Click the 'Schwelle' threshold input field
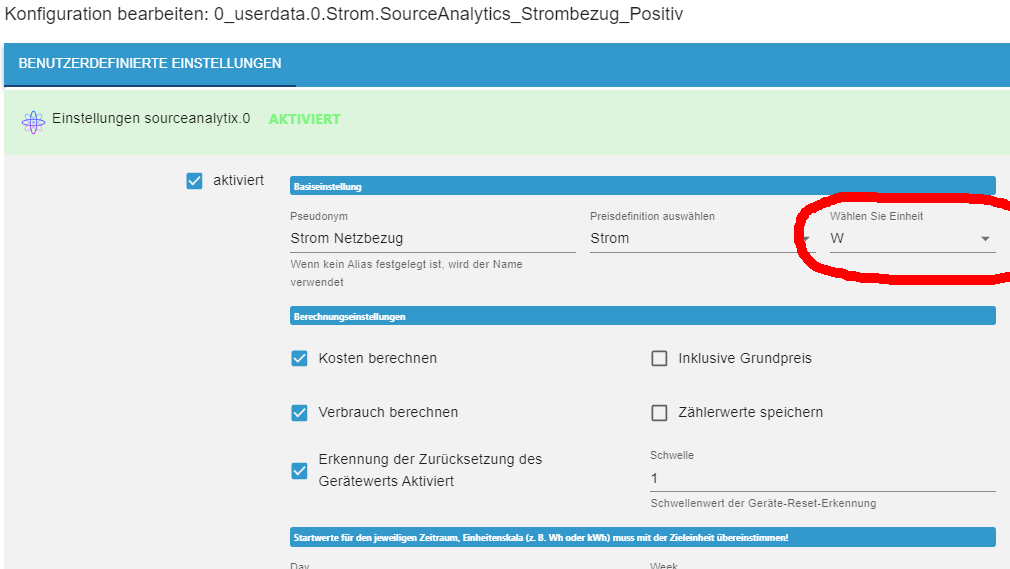 click(822, 478)
